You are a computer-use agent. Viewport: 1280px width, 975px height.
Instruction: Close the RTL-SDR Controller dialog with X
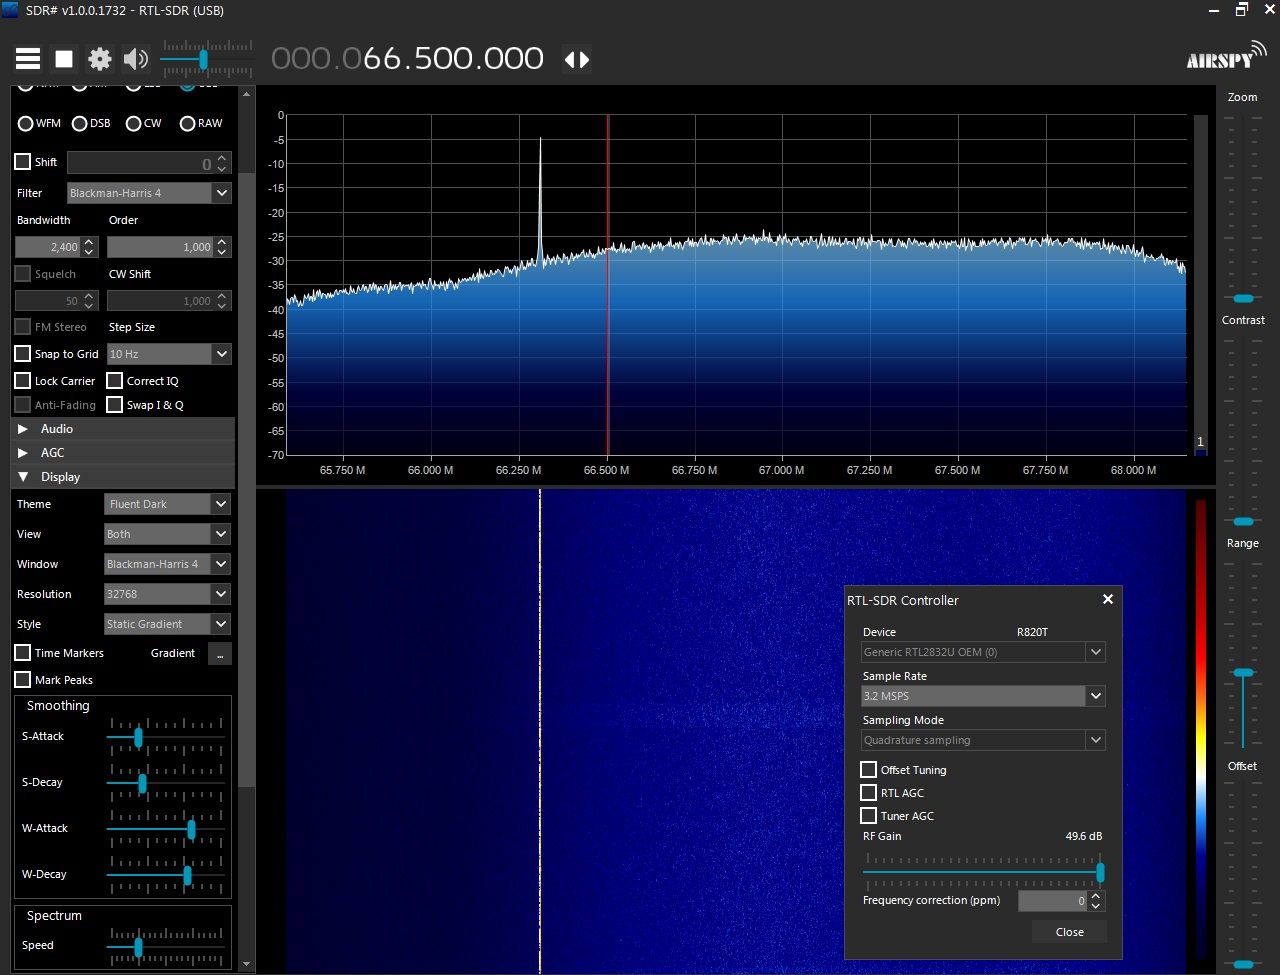click(x=1107, y=599)
